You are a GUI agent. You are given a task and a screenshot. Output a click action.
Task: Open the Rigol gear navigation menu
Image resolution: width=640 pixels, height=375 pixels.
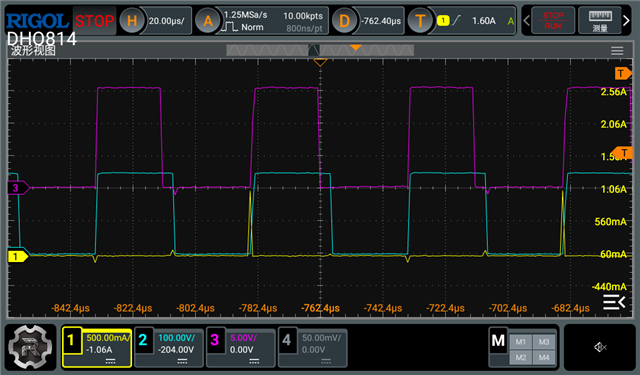click(x=31, y=347)
